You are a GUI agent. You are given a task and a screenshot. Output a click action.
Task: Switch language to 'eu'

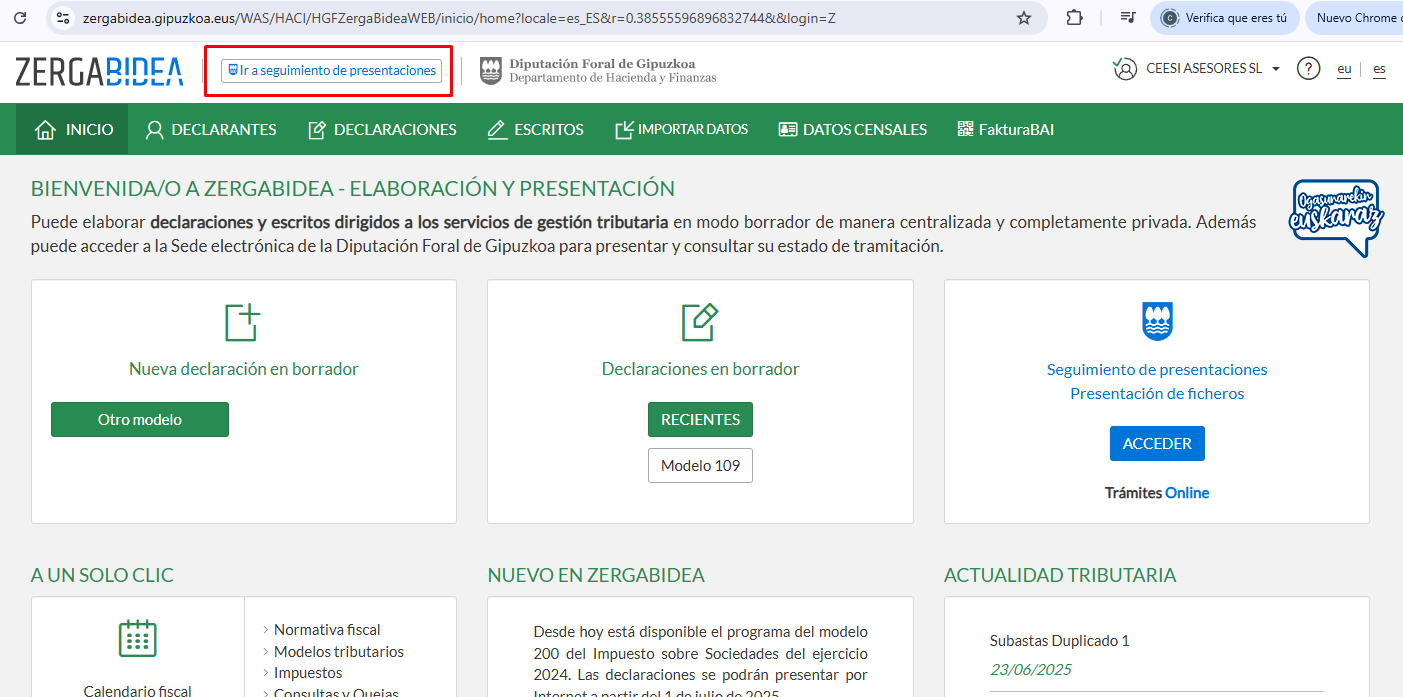(x=1344, y=69)
